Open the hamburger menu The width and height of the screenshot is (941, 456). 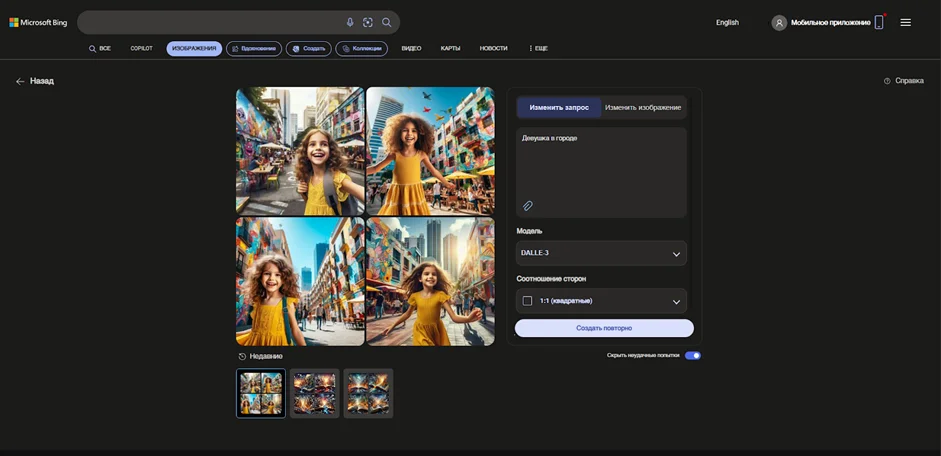[906, 22]
